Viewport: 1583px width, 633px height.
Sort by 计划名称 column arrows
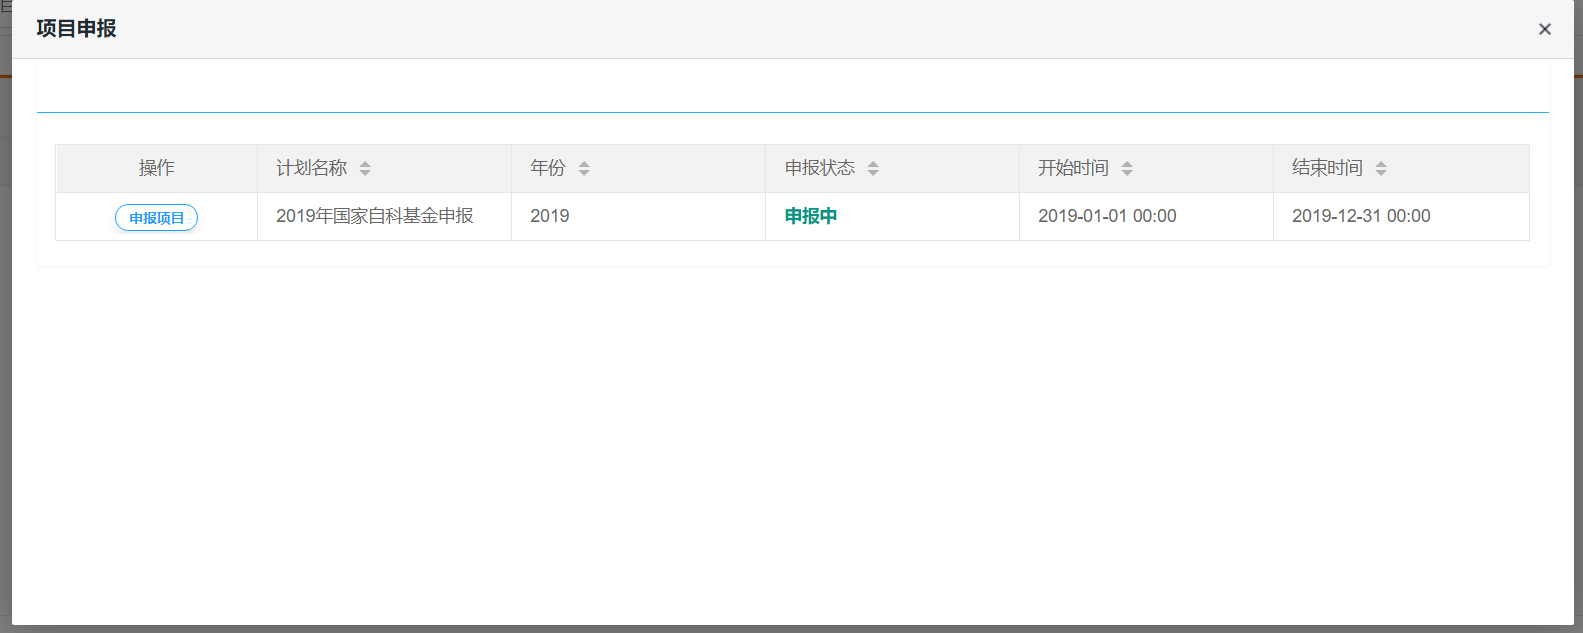point(365,168)
